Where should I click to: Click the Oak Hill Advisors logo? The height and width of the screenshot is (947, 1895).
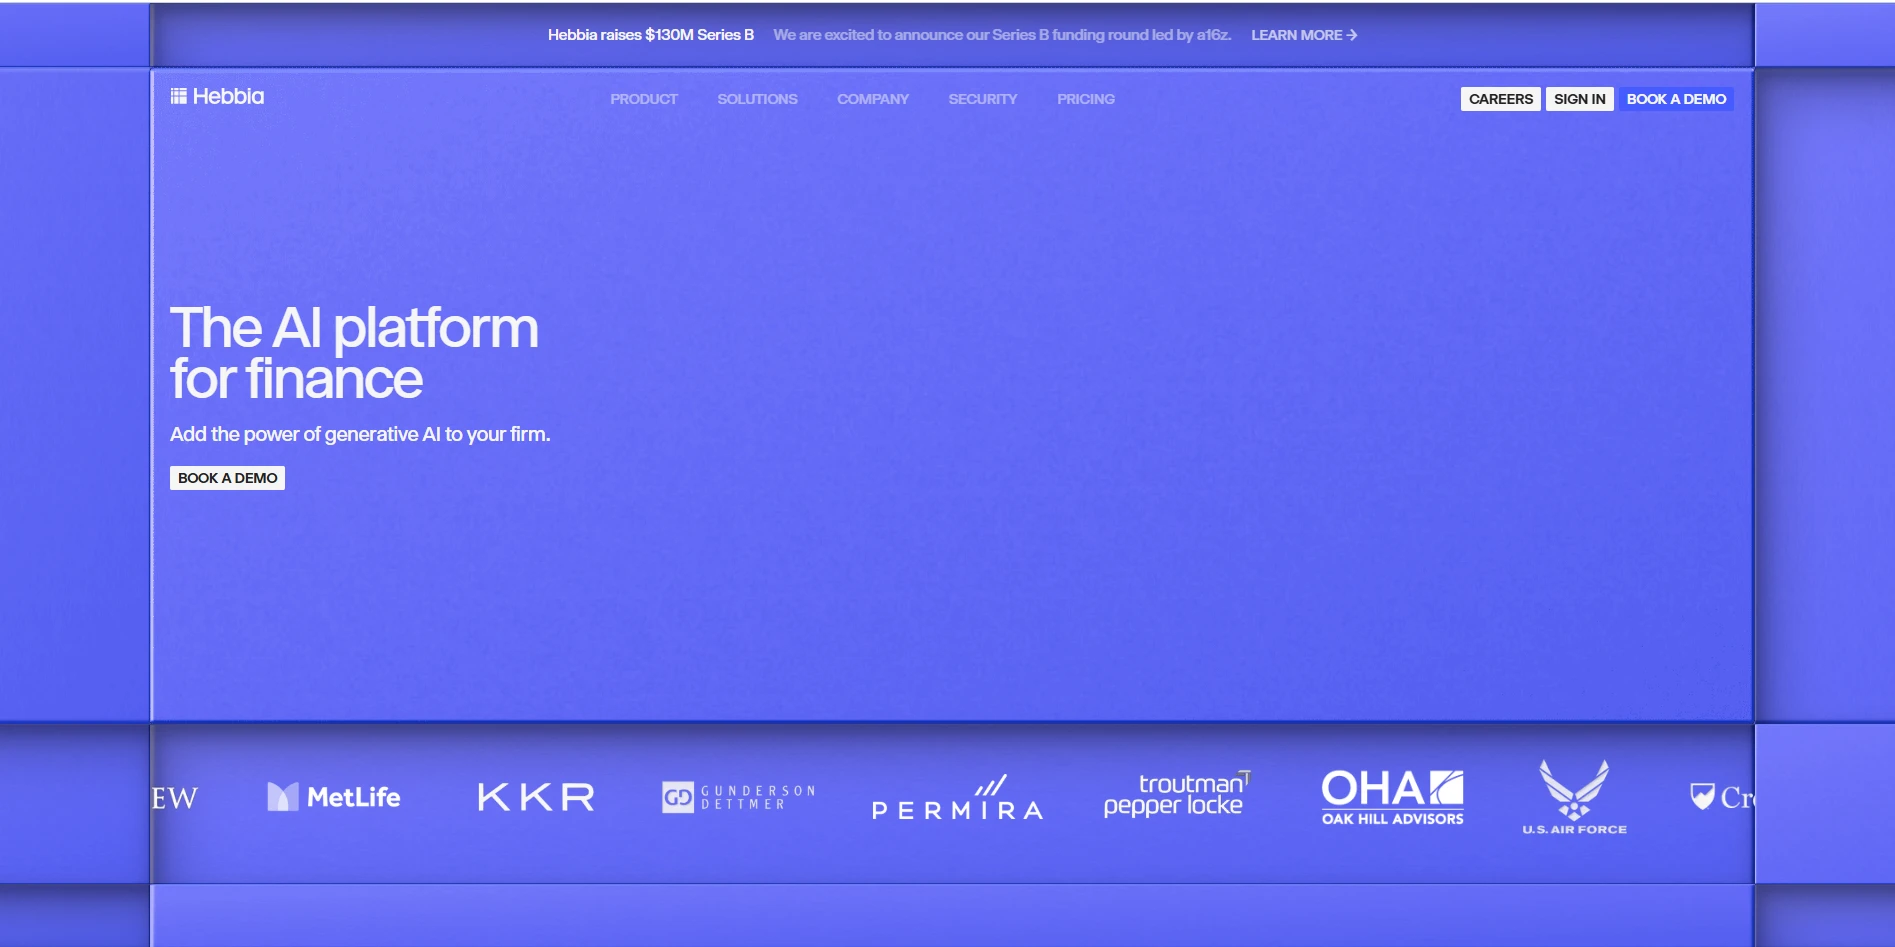coord(1392,797)
